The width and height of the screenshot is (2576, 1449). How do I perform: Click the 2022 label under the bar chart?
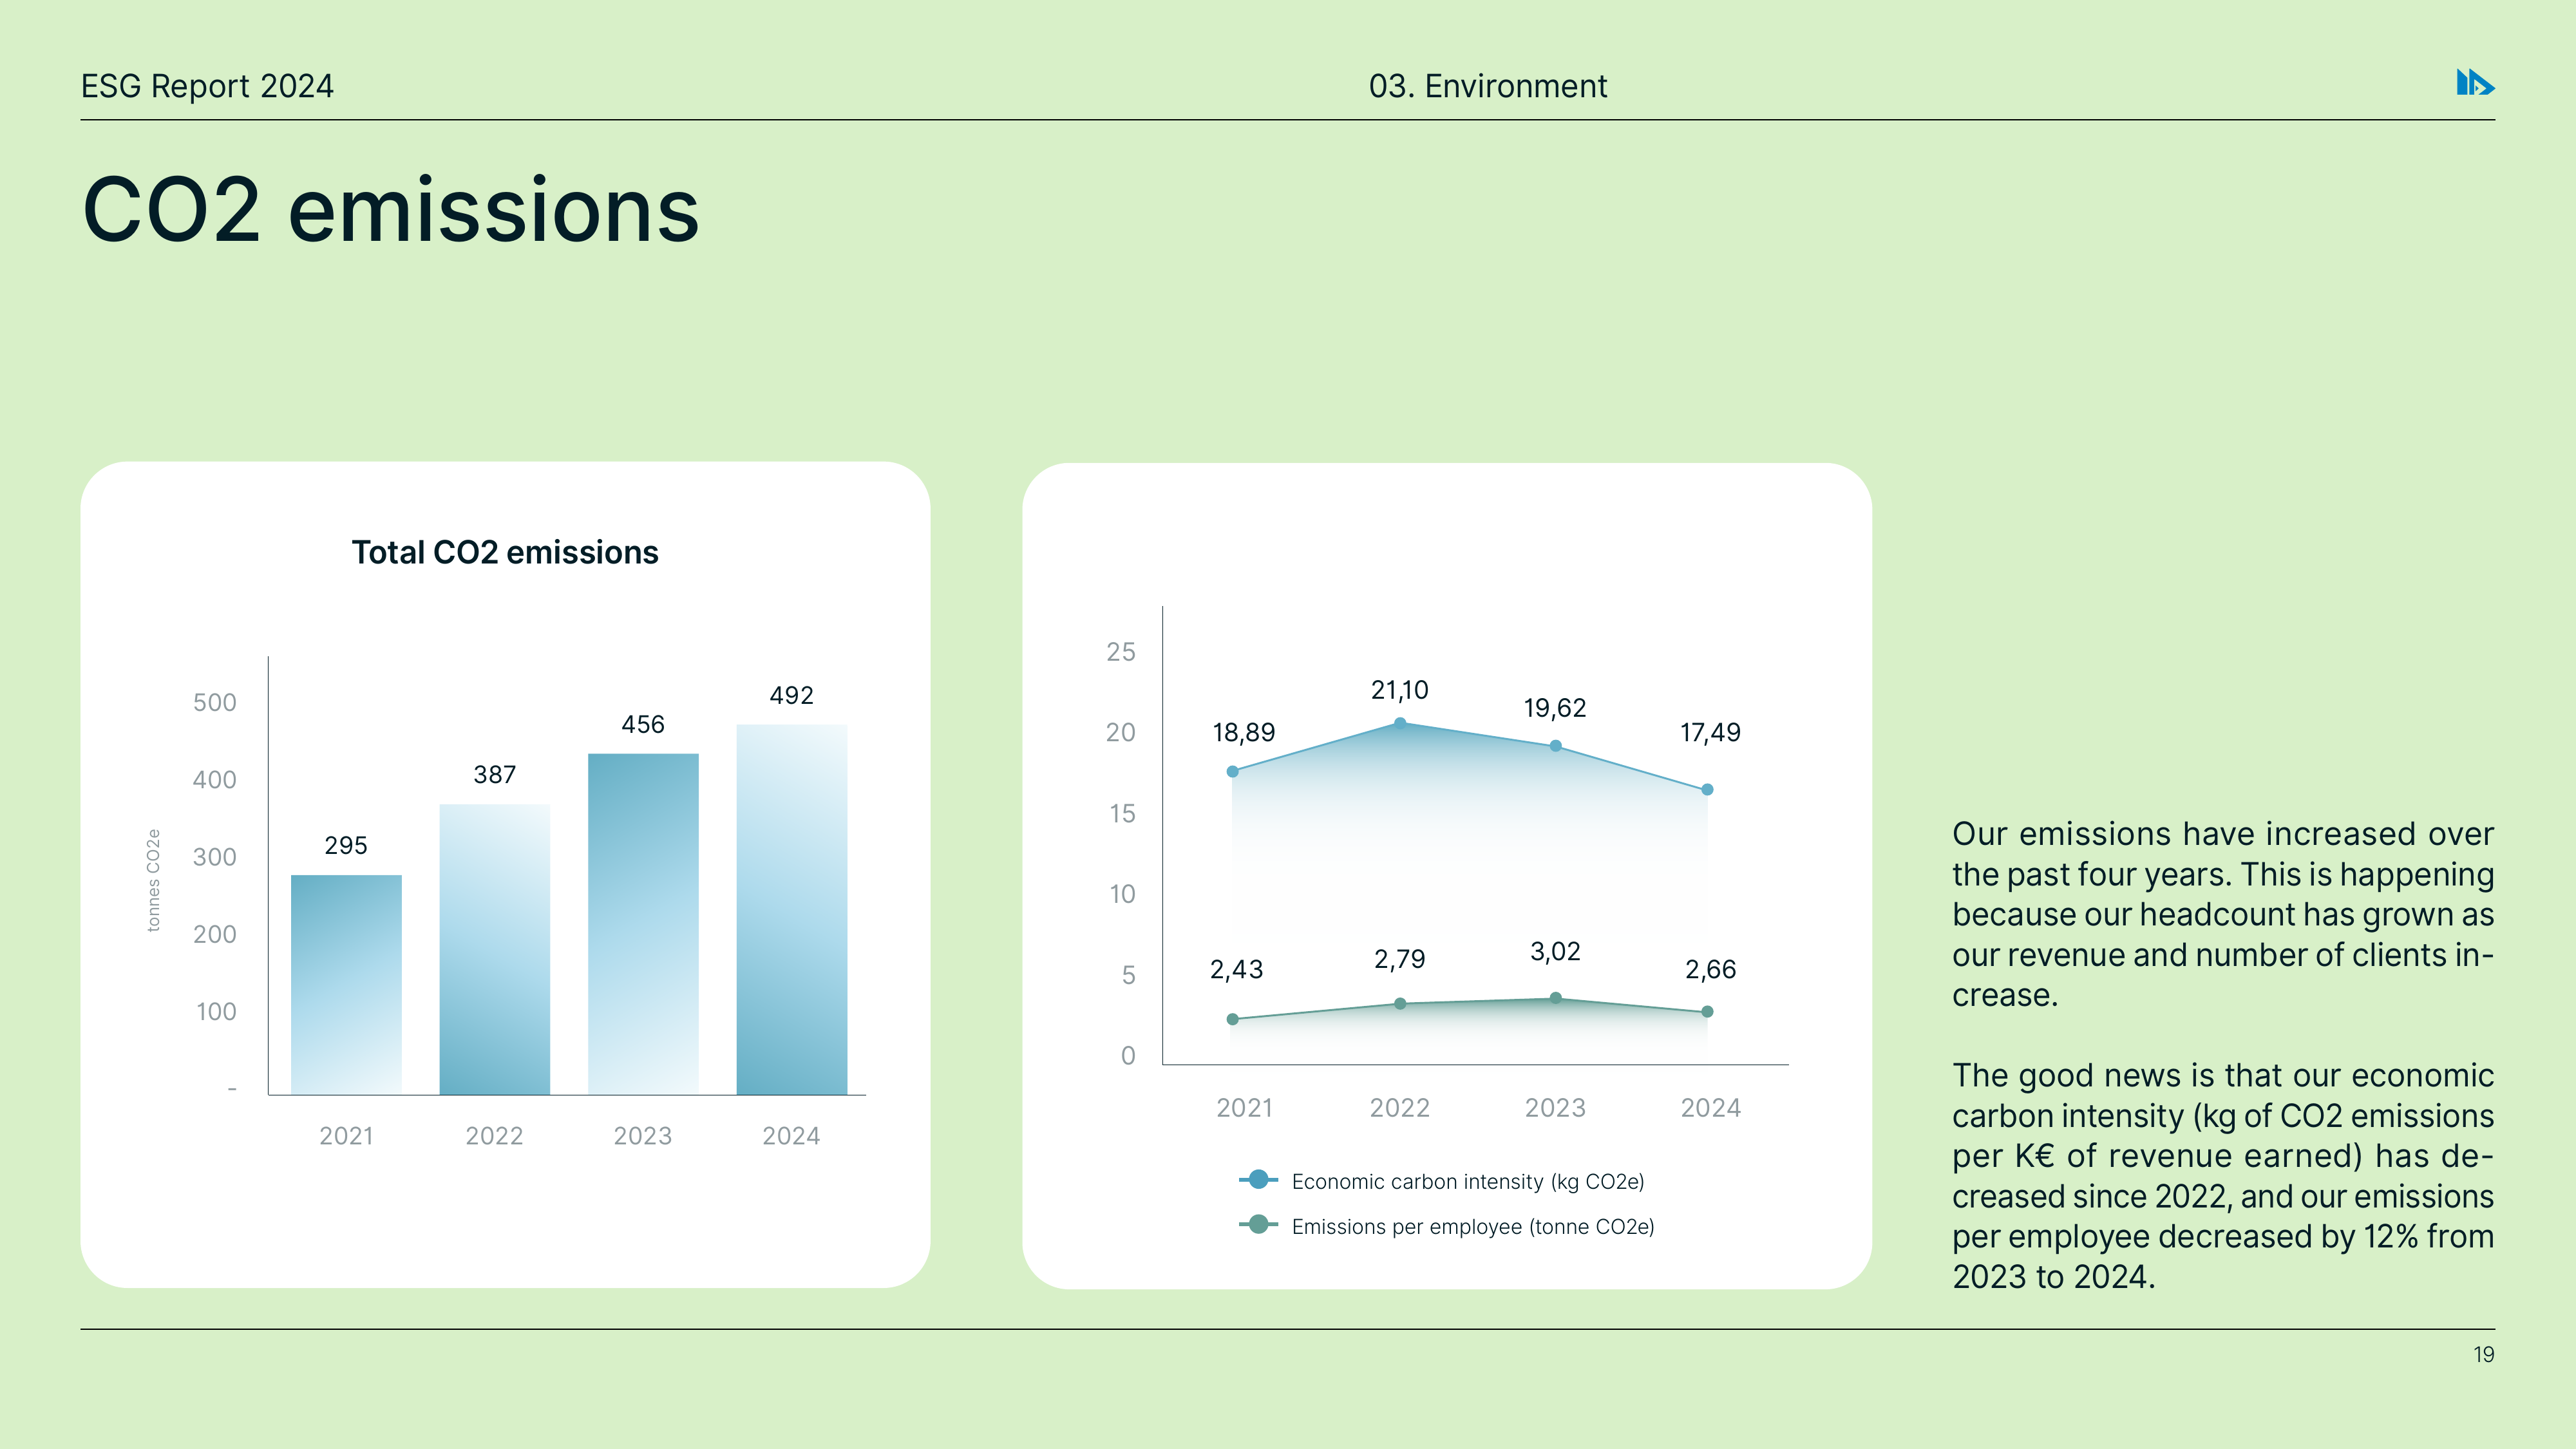[494, 1136]
